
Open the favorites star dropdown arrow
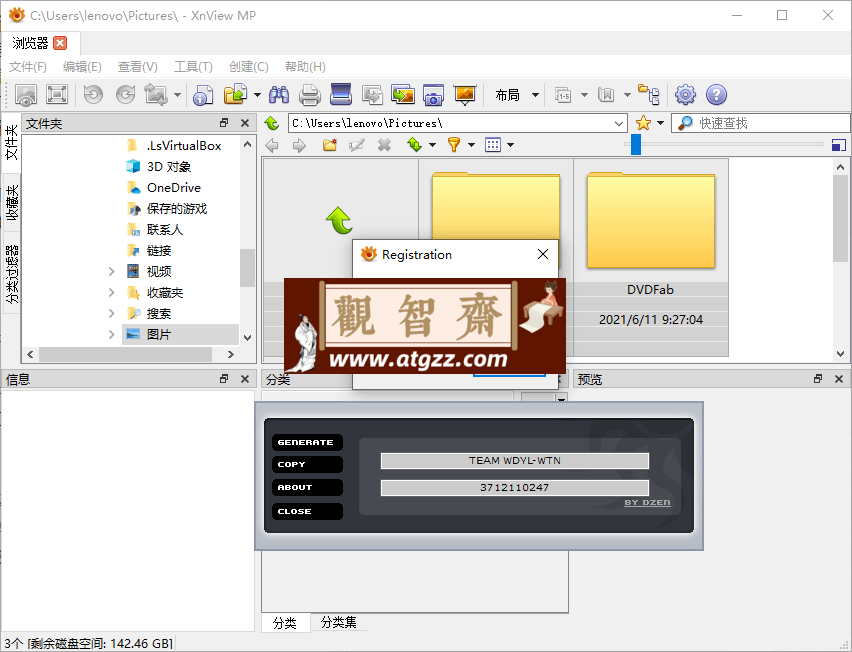pos(661,123)
